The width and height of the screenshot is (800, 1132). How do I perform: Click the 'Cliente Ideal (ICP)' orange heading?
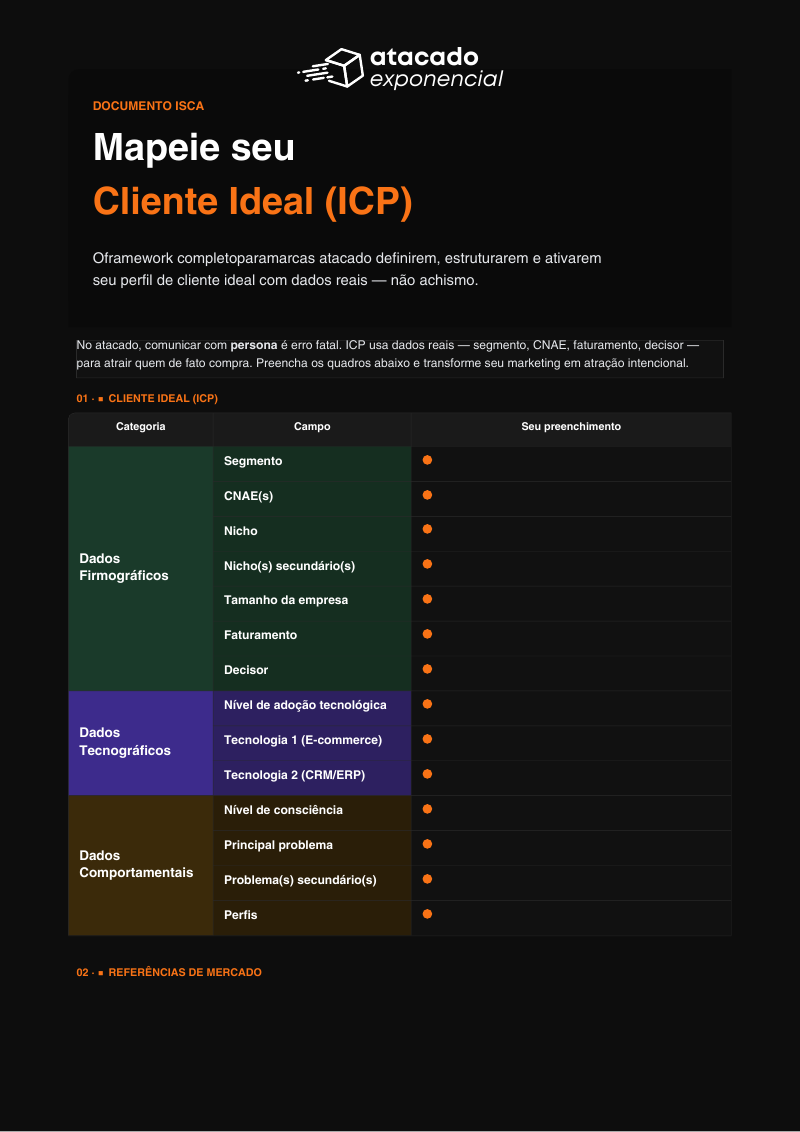(x=253, y=201)
